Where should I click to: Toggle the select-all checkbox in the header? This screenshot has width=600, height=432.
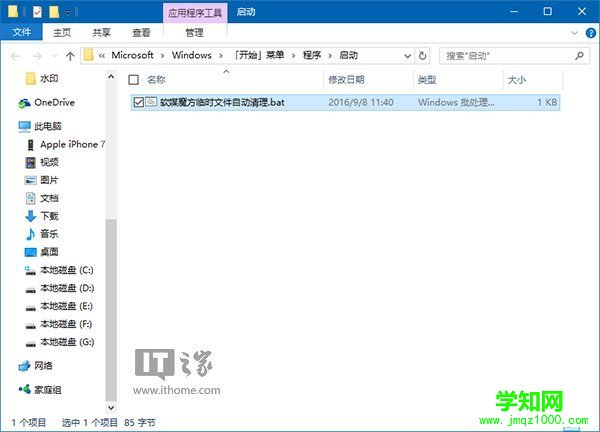(x=134, y=80)
